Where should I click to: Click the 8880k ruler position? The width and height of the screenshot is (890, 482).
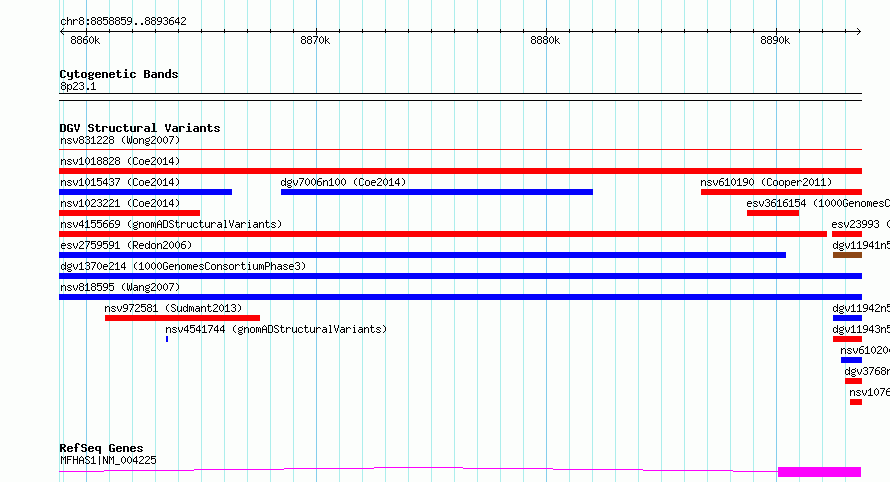click(545, 40)
